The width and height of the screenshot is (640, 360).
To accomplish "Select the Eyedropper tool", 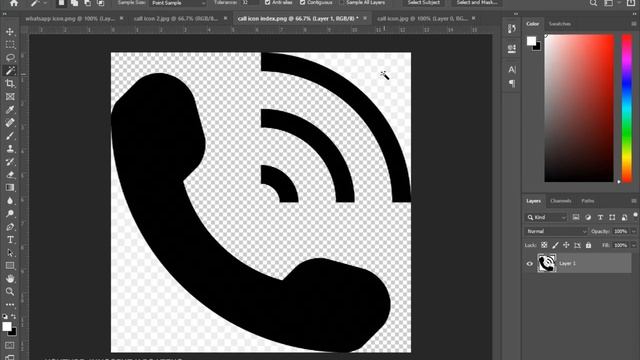I will pos(10,110).
